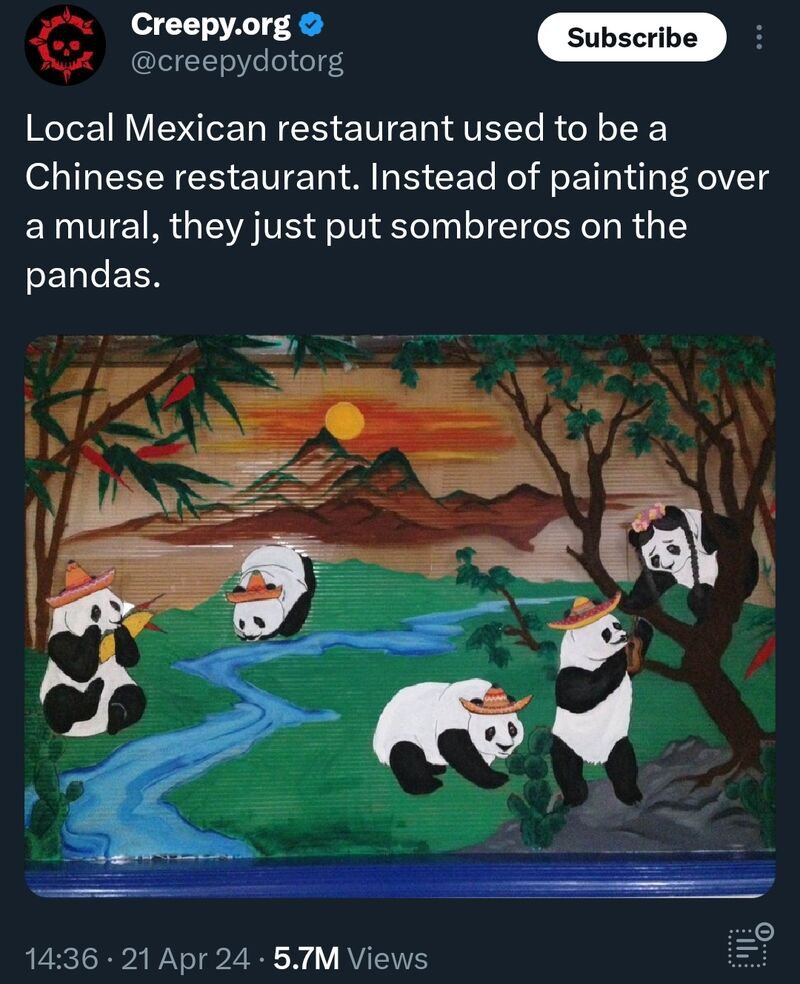This screenshot has height=984, width=800.
Task: Click the yellow sun in the mural
Action: [344, 420]
